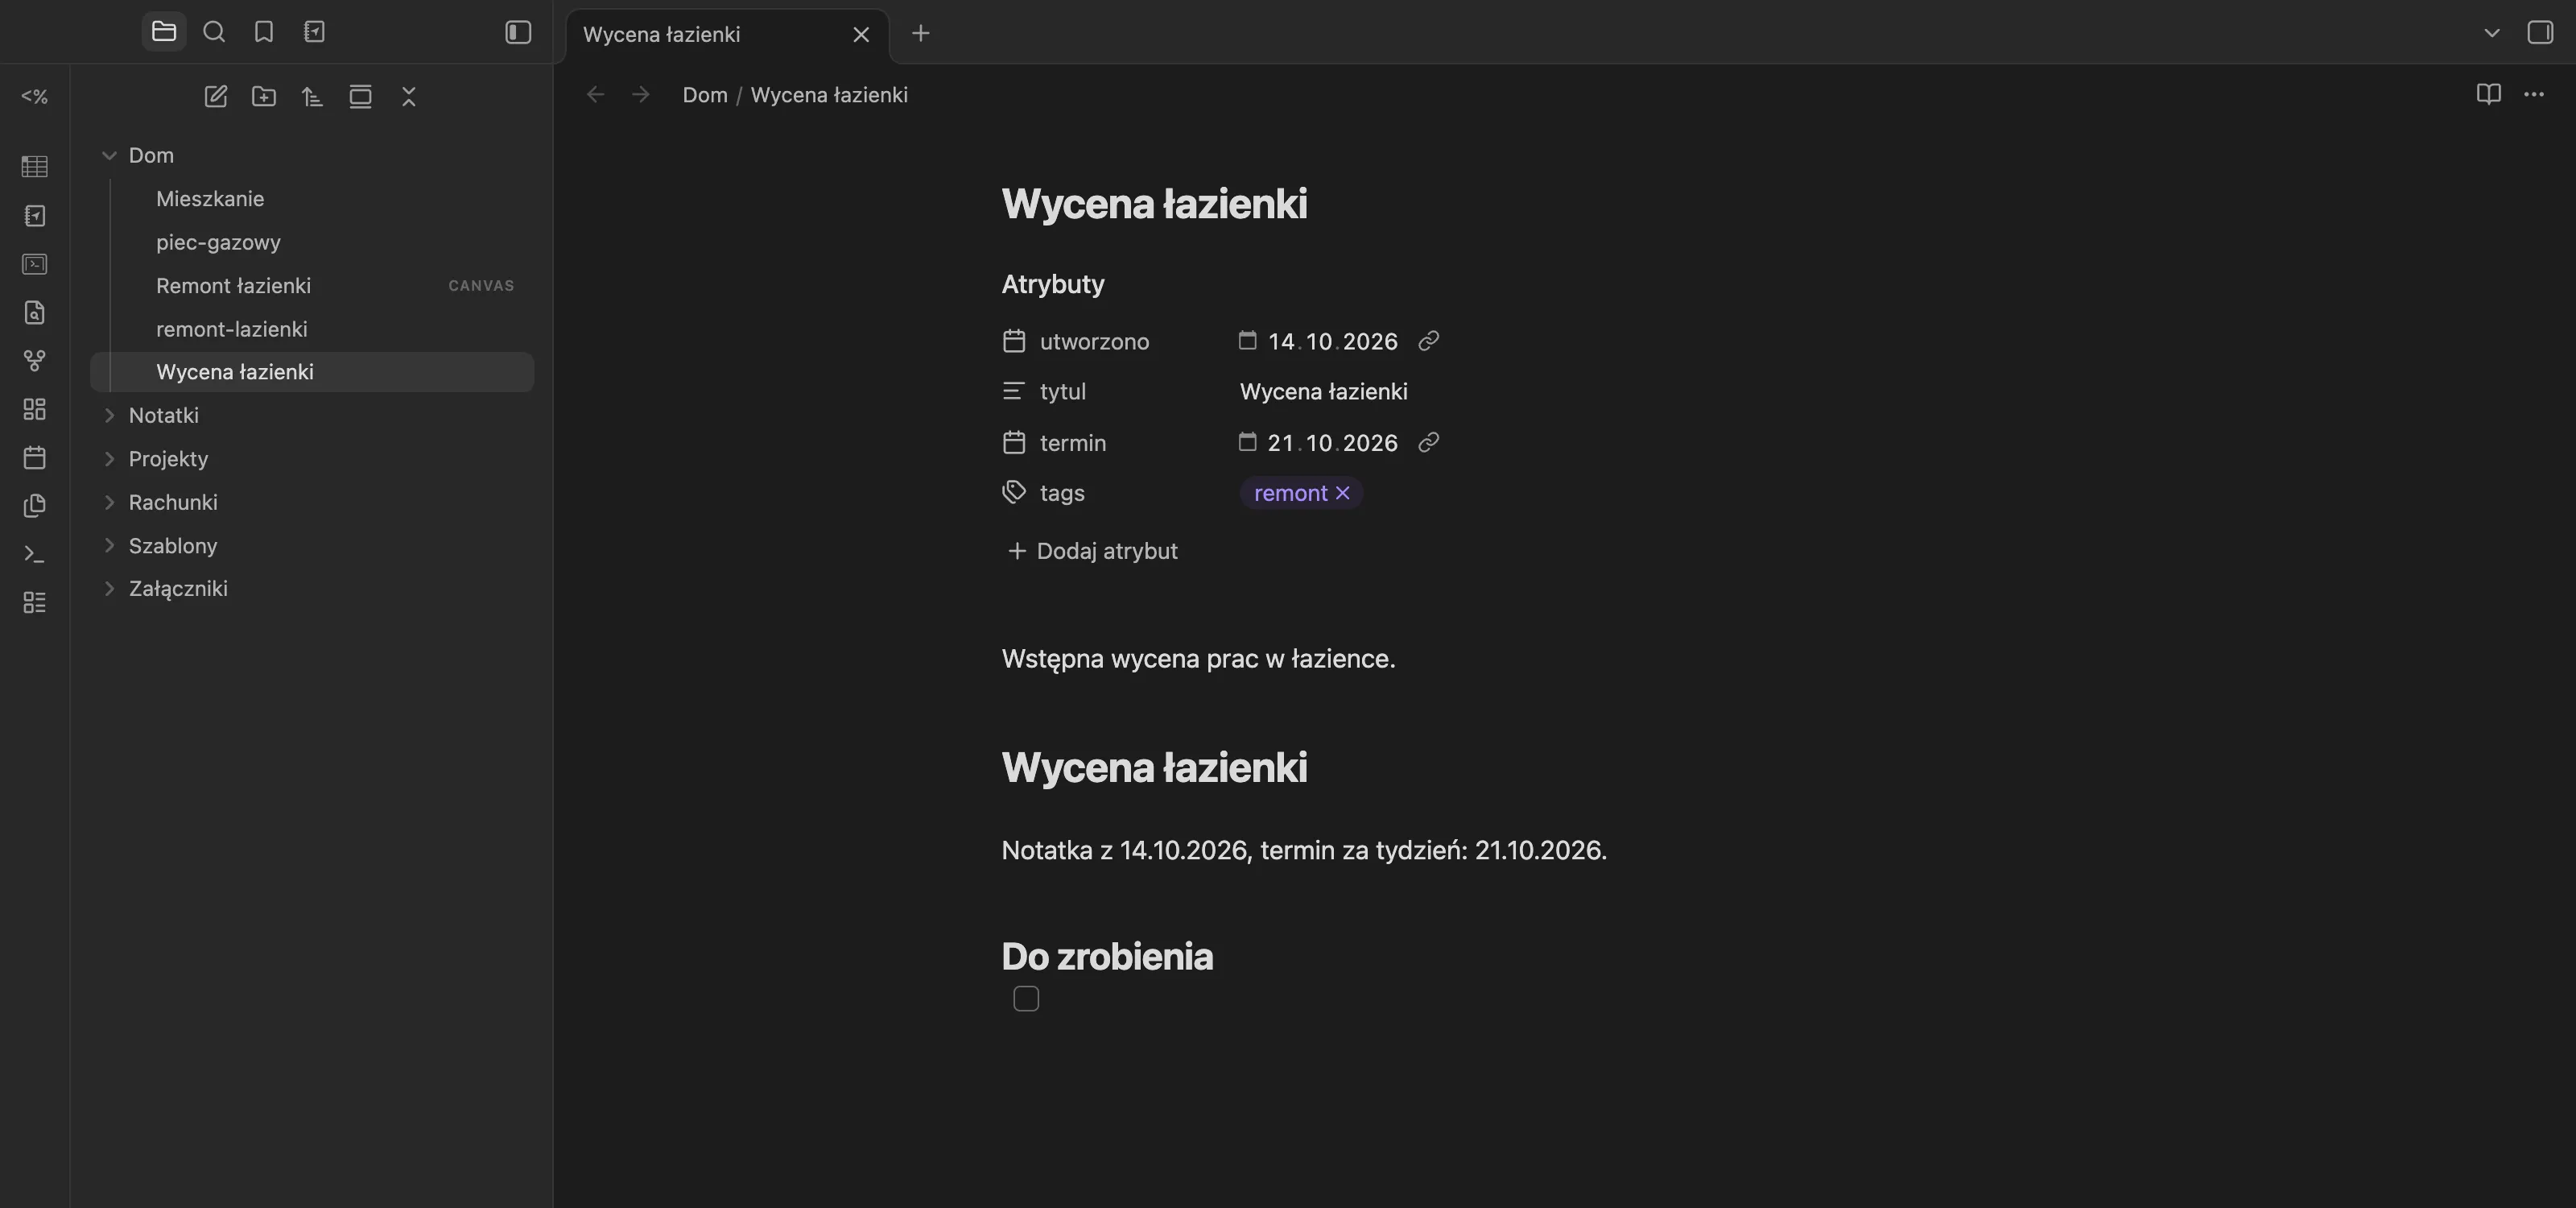The image size is (2576, 1208).
Task: Click the Atrybuty properties heading
Action: 1053,284
